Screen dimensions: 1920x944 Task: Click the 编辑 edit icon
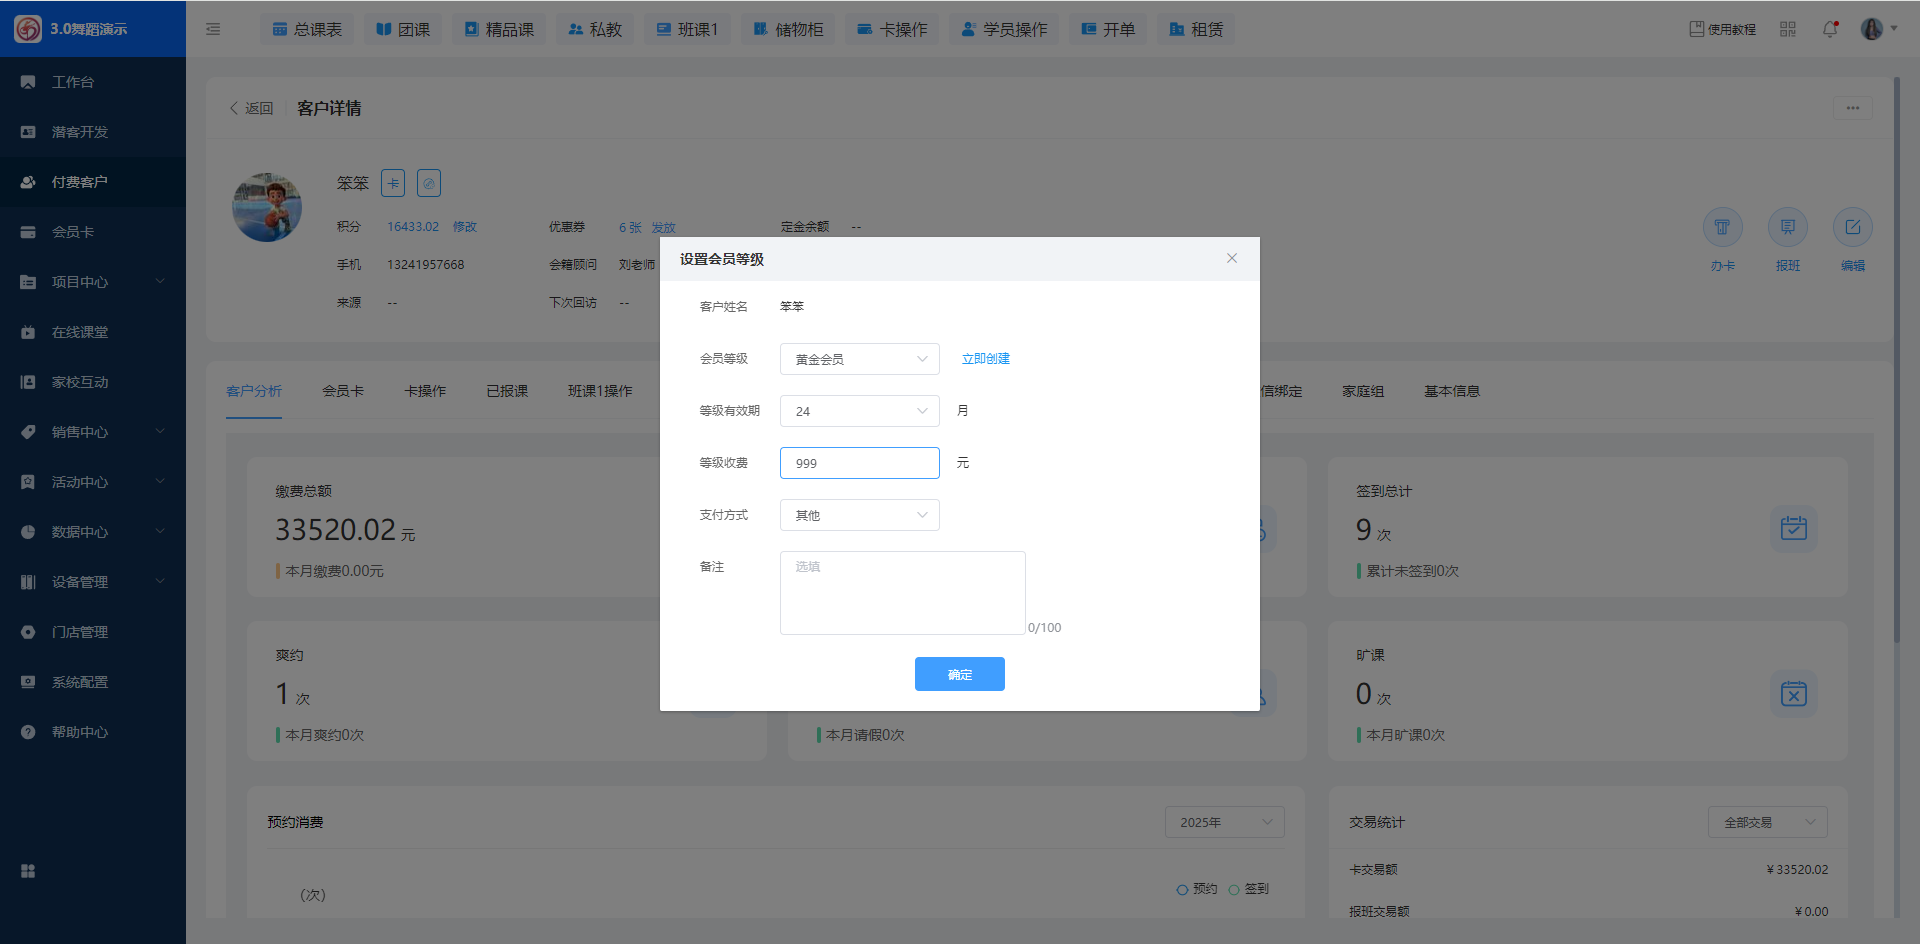click(x=1852, y=228)
